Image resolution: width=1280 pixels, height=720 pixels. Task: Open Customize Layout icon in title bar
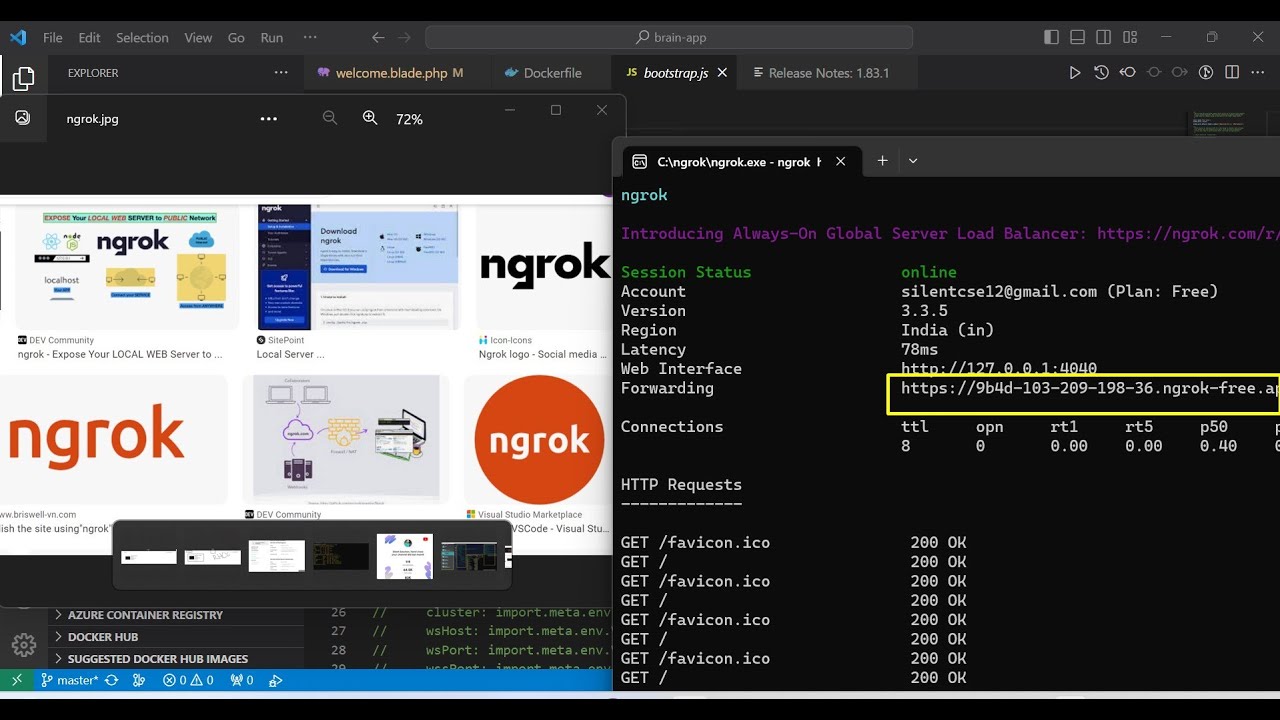pyautogui.click(x=1130, y=37)
